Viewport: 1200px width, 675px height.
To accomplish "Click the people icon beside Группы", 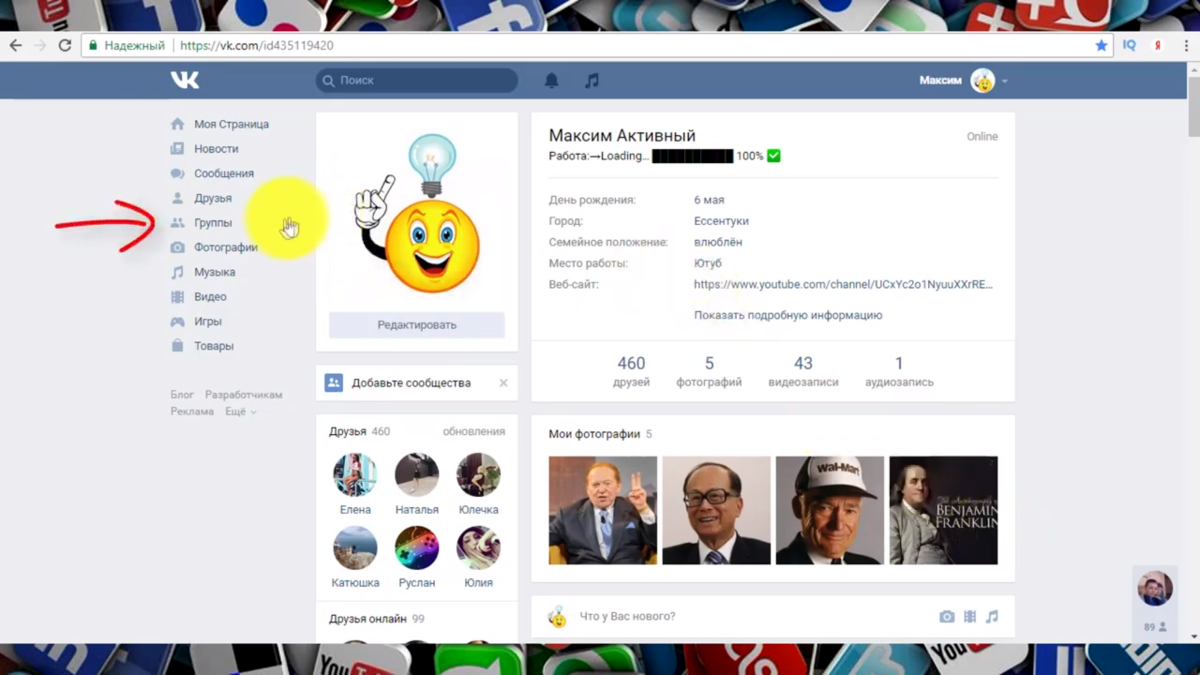I will 177,223.
